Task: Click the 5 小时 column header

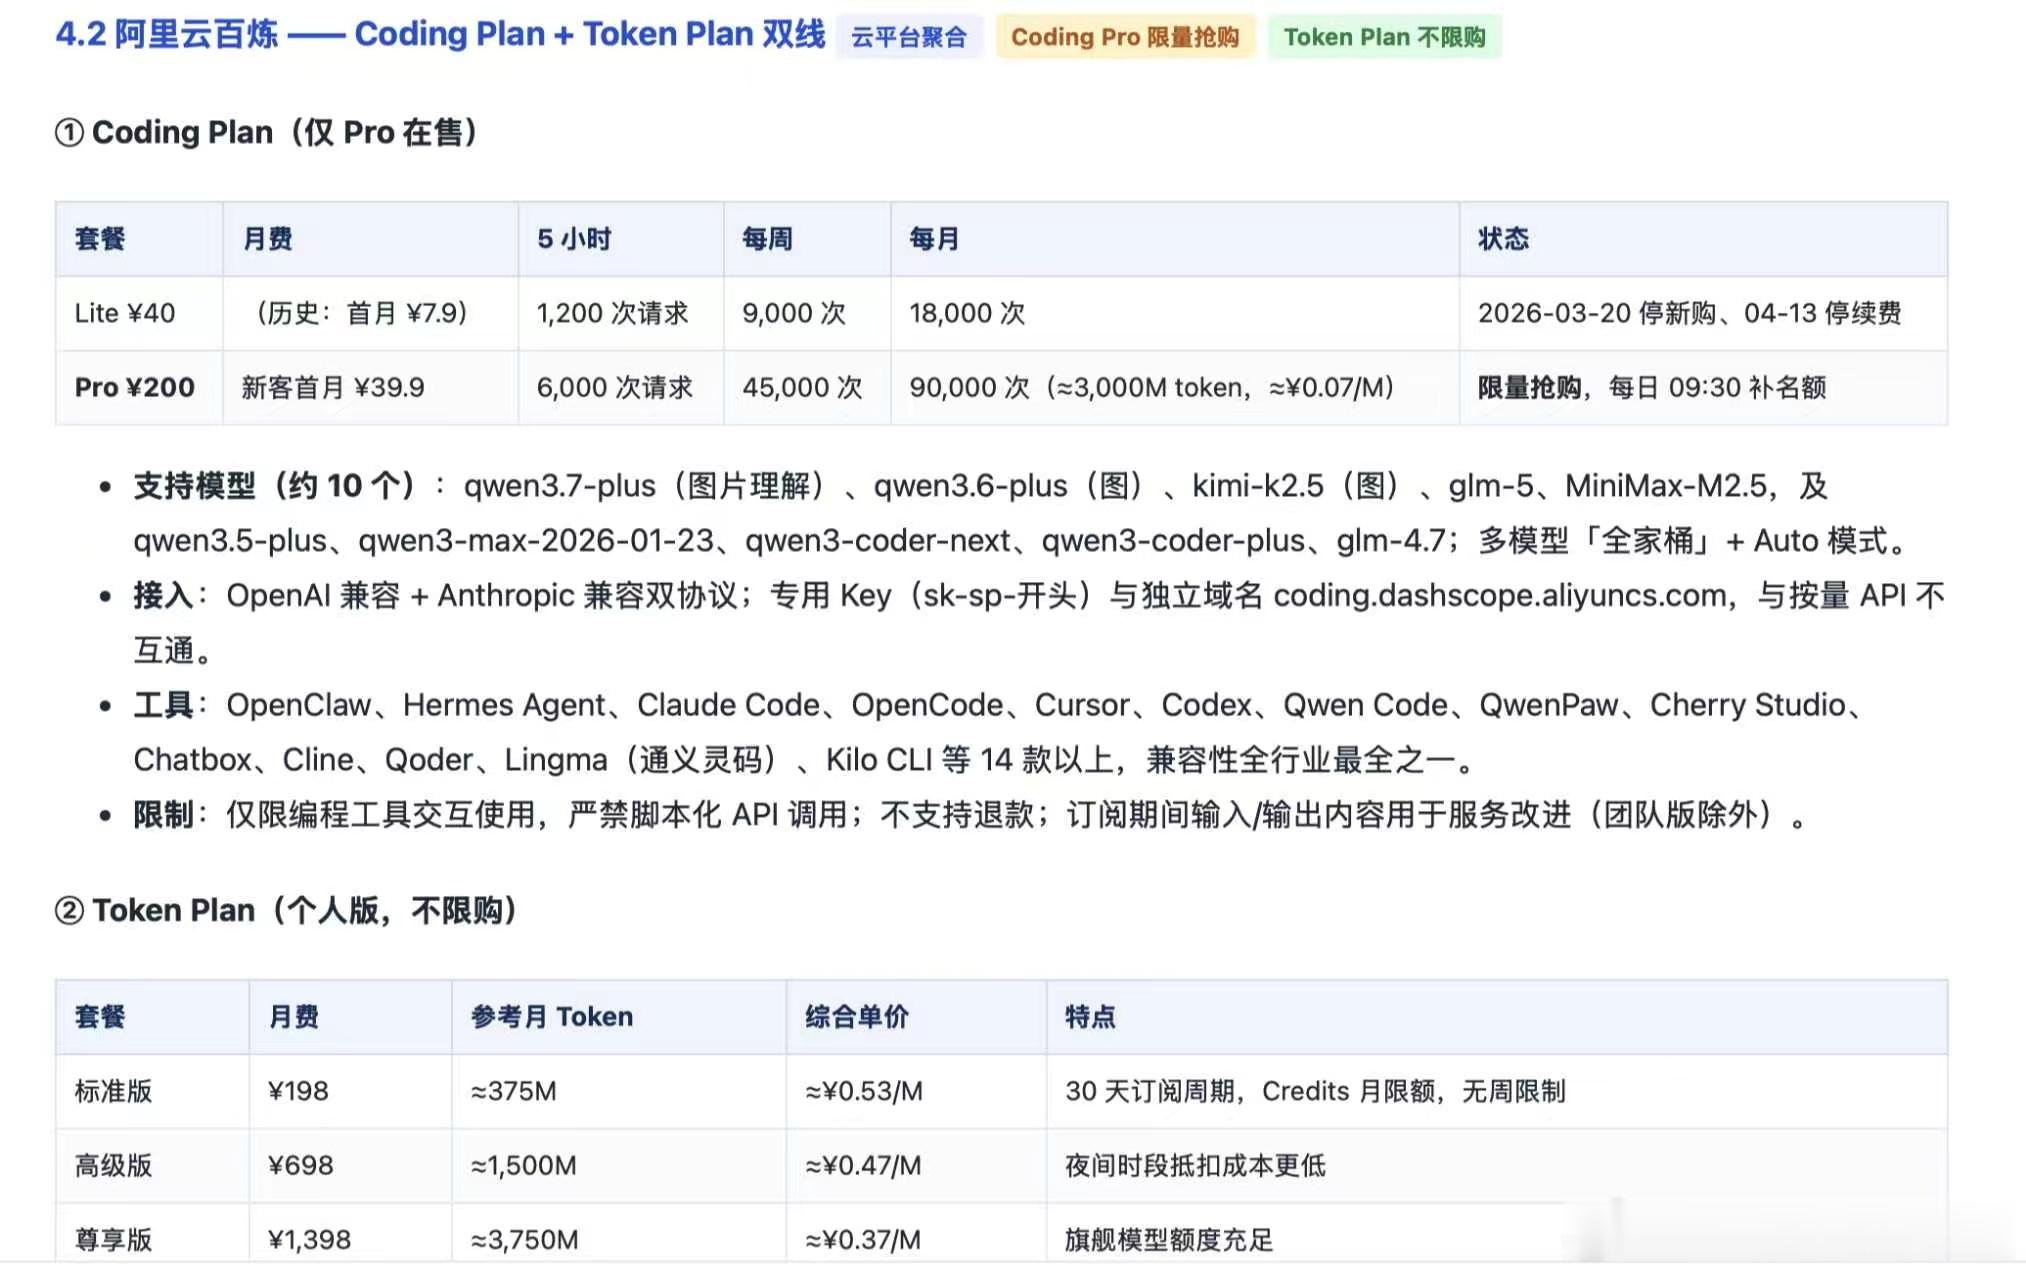Action: pyautogui.click(x=621, y=239)
